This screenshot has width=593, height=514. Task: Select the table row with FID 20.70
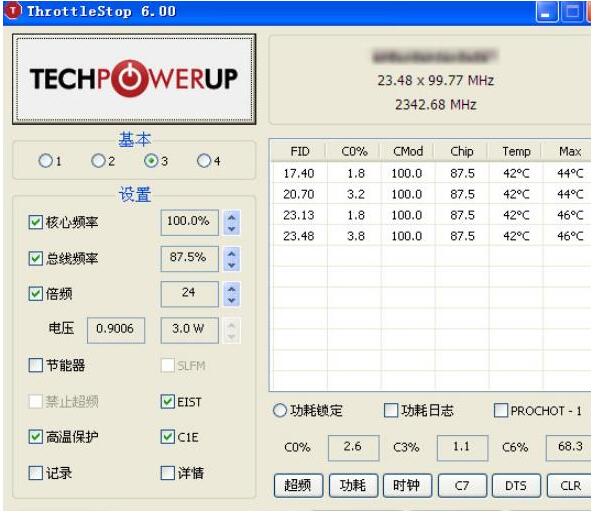pos(431,194)
